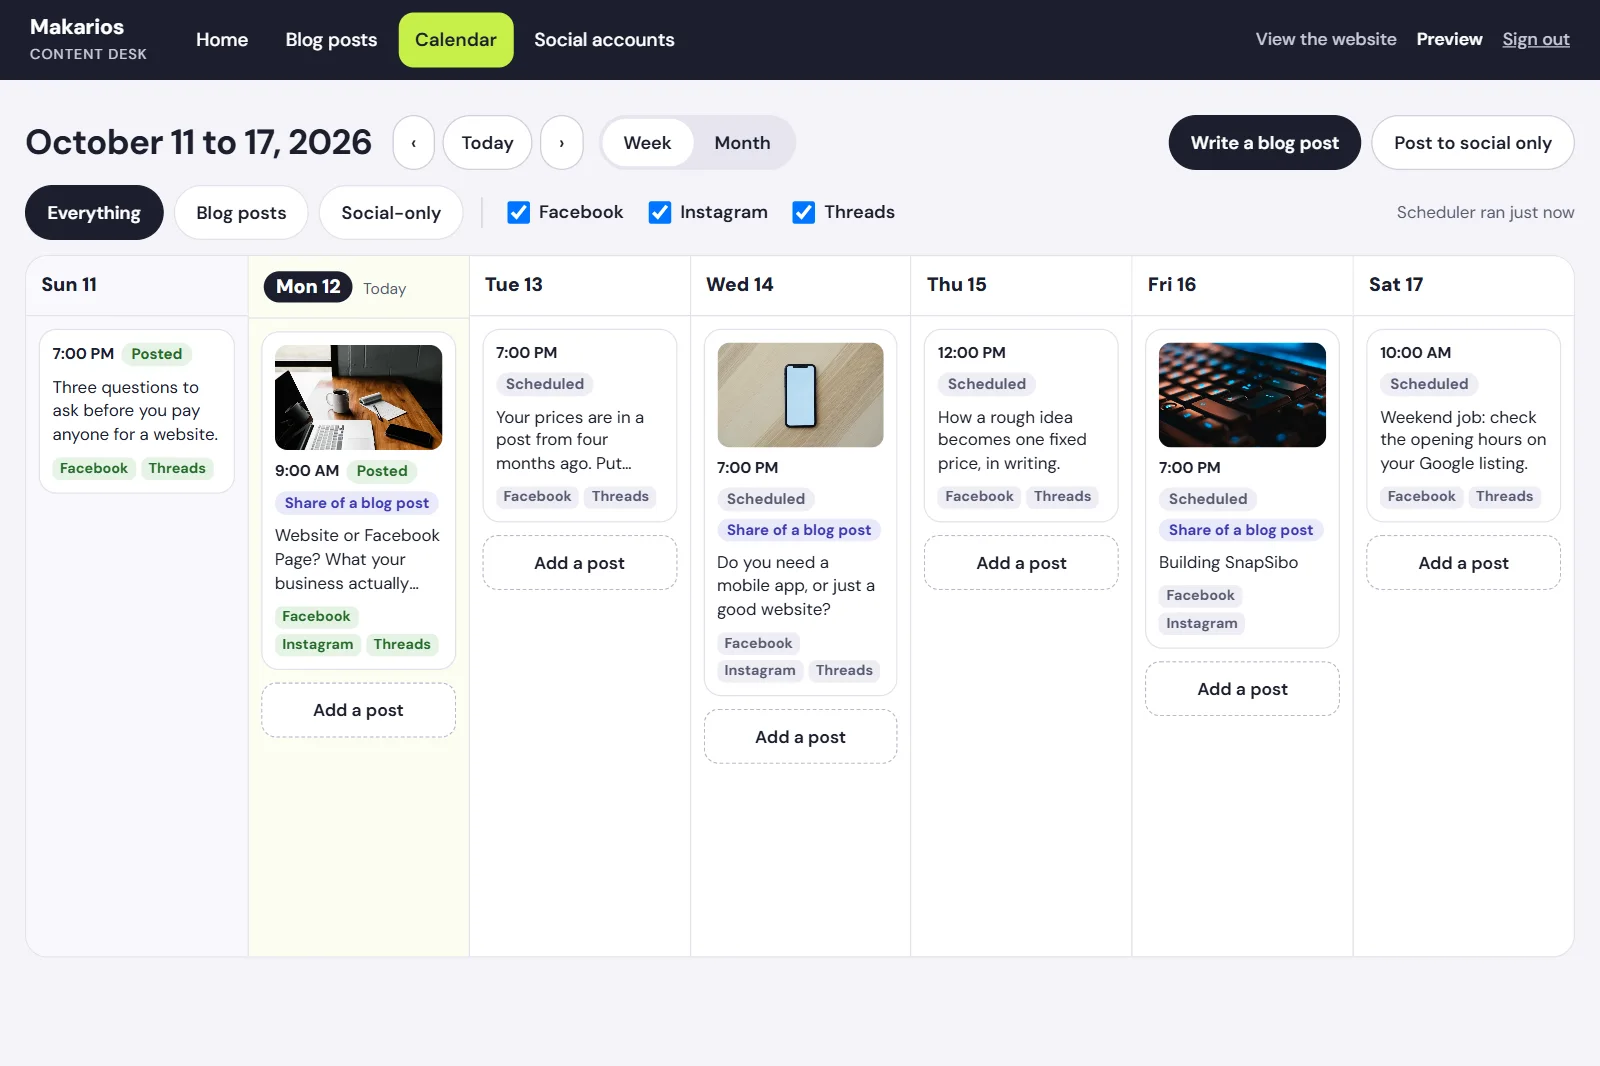Switch to Week view
Viewport: 1600px width, 1066px height.
[x=647, y=143]
